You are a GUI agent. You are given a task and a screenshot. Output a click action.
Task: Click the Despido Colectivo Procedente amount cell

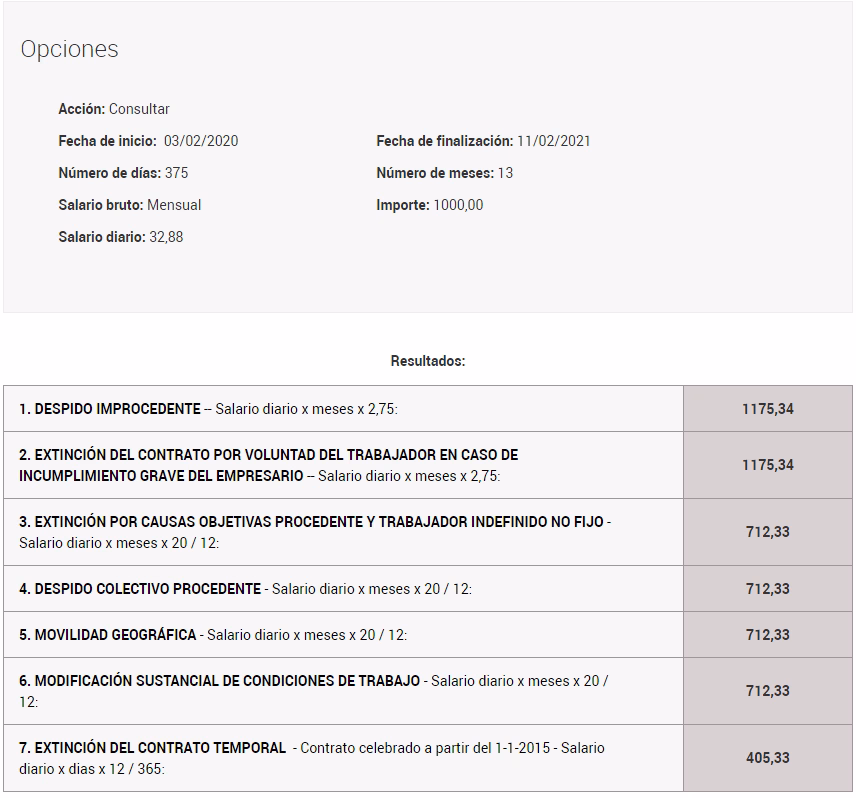pyautogui.click(x=767, y=589)
